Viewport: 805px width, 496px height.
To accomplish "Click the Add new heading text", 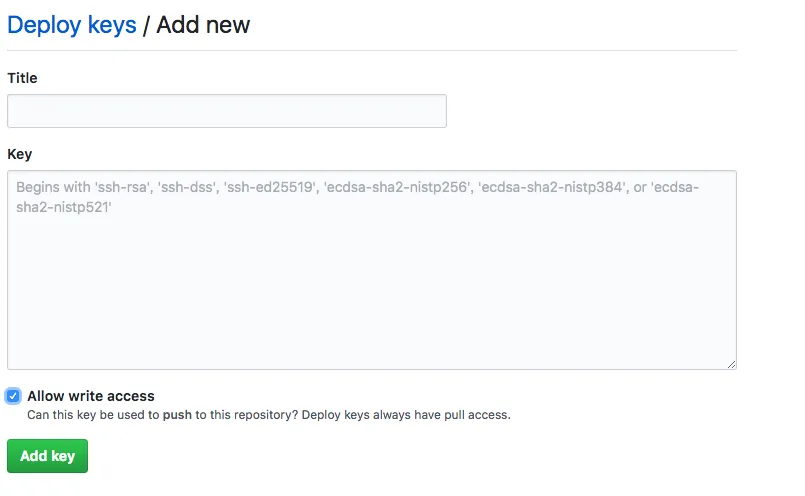I will click(203, 25).
